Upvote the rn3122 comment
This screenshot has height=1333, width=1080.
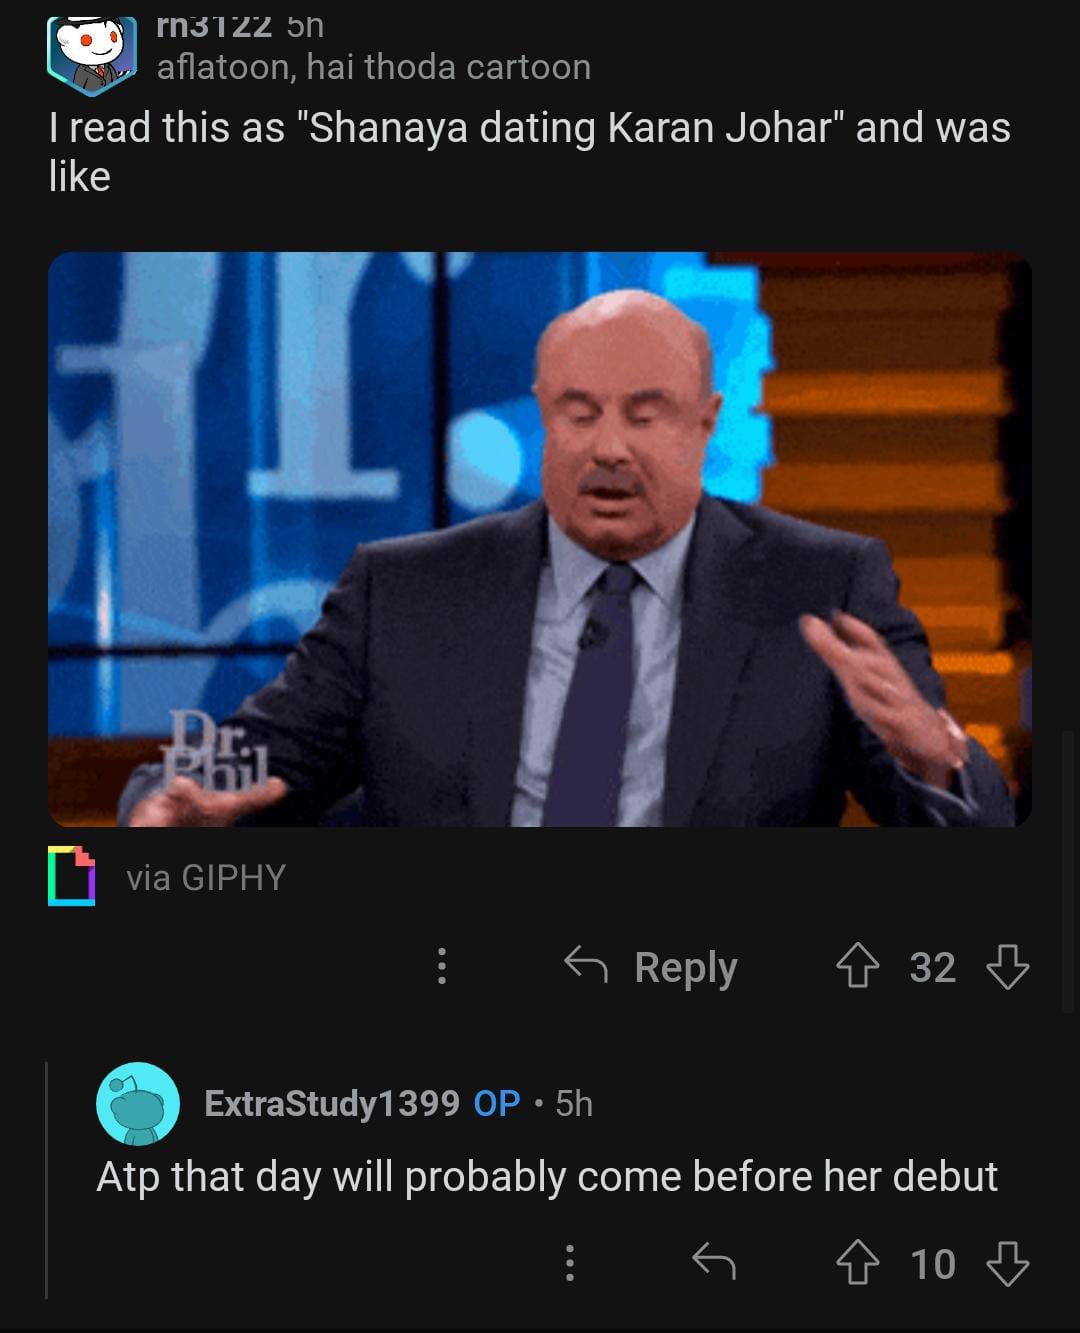857,968
